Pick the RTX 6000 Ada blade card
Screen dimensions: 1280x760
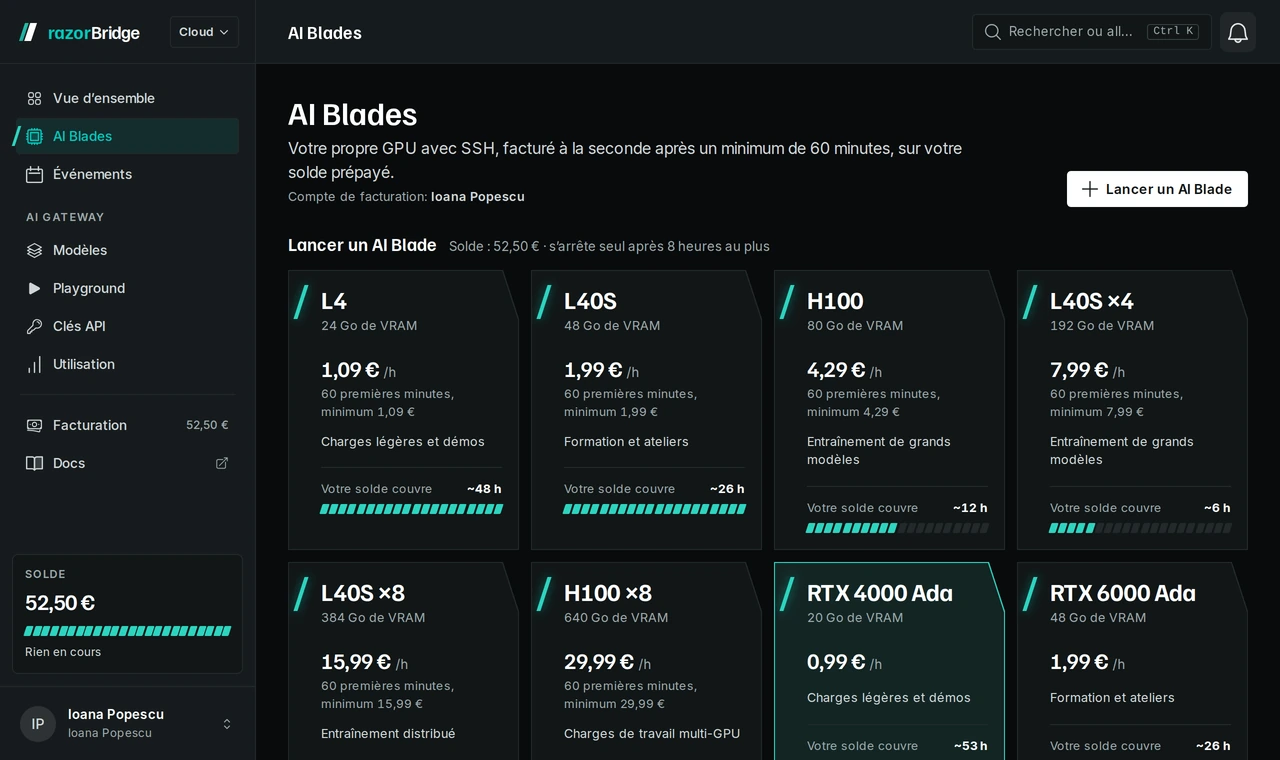coord(1132,661)
